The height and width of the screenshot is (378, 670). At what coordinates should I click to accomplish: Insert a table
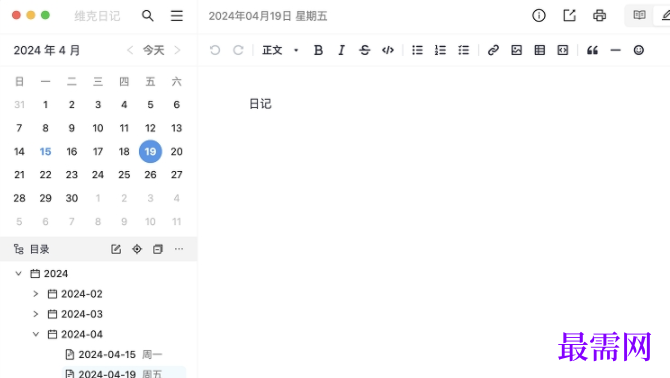[x=540, y=50]
